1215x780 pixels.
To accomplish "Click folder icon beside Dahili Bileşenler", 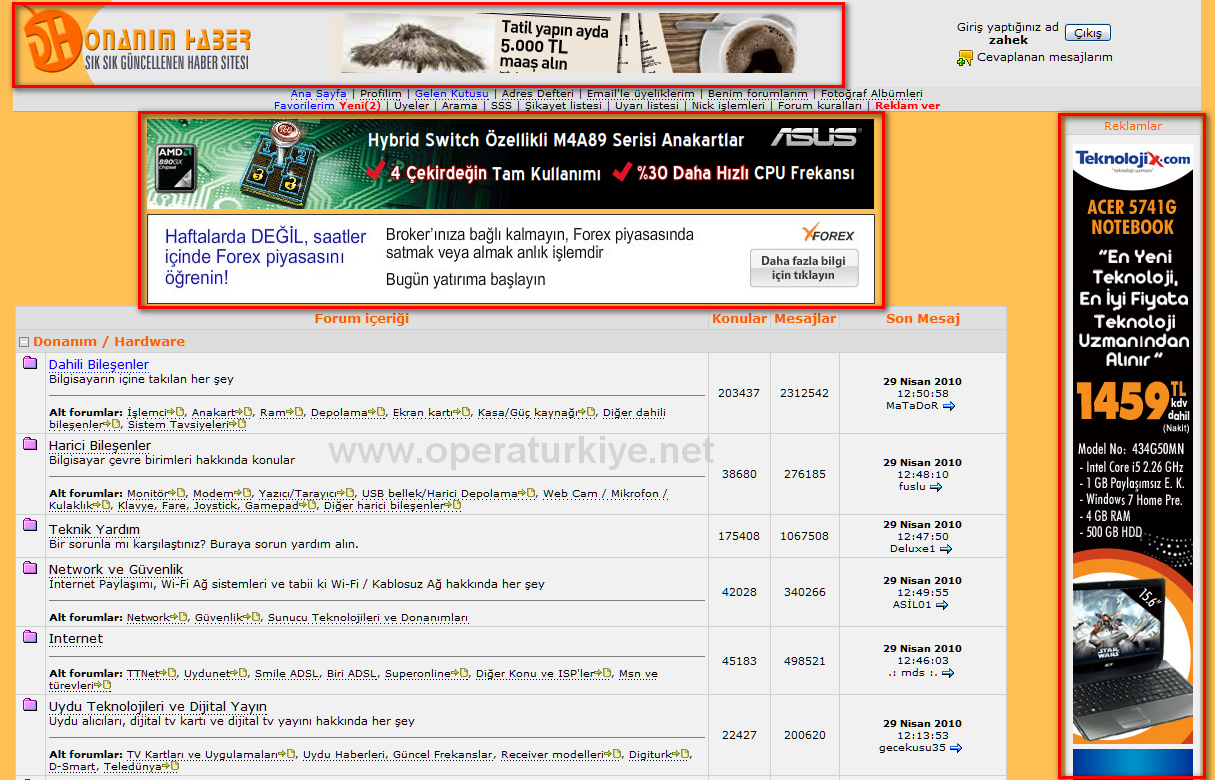I will coord(30,362).
